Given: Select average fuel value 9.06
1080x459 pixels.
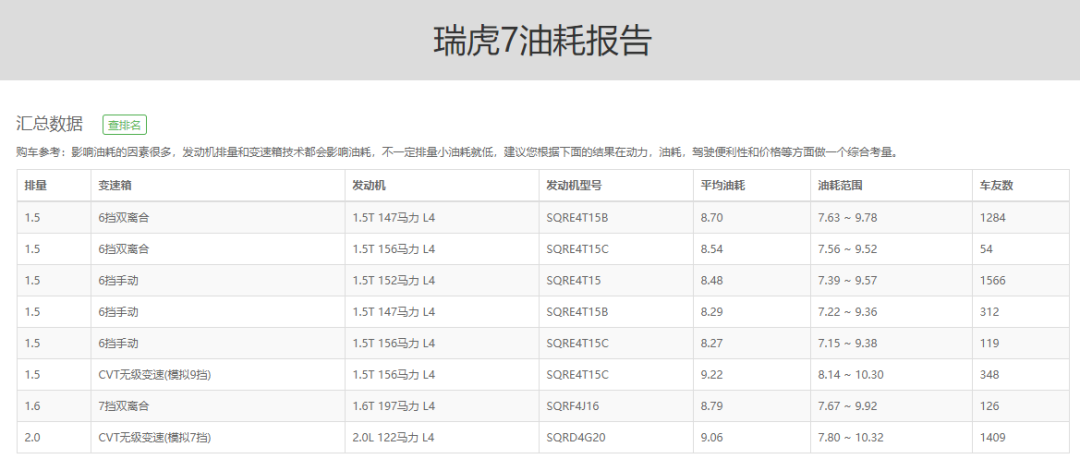Looking at the screenshot, I should tap(712, 437).
